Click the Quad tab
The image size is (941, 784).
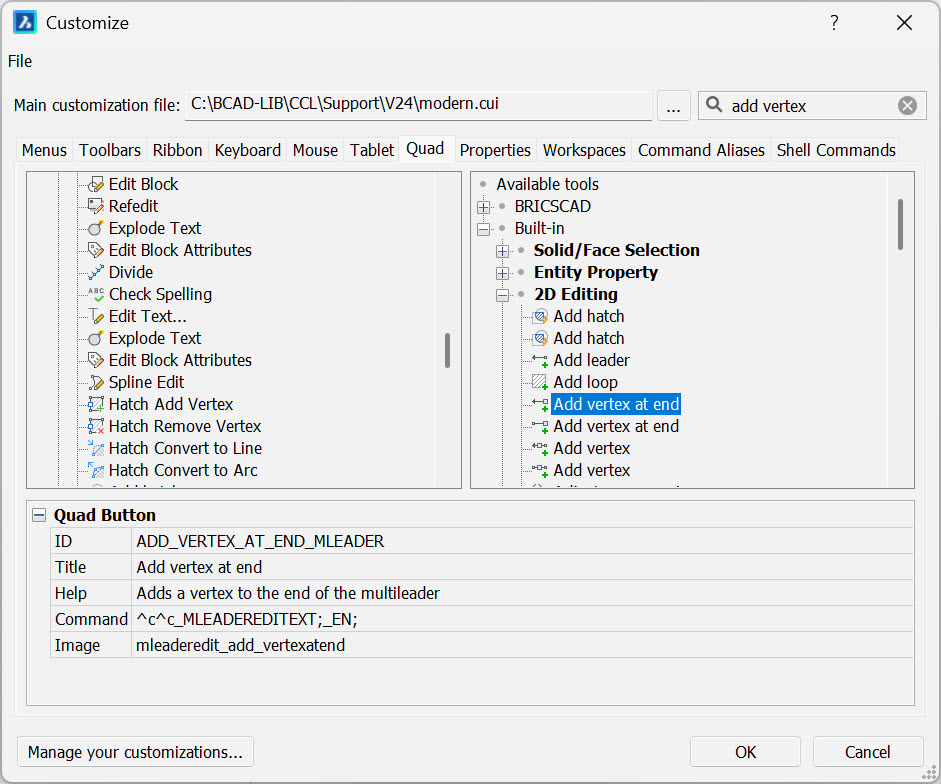425,149
